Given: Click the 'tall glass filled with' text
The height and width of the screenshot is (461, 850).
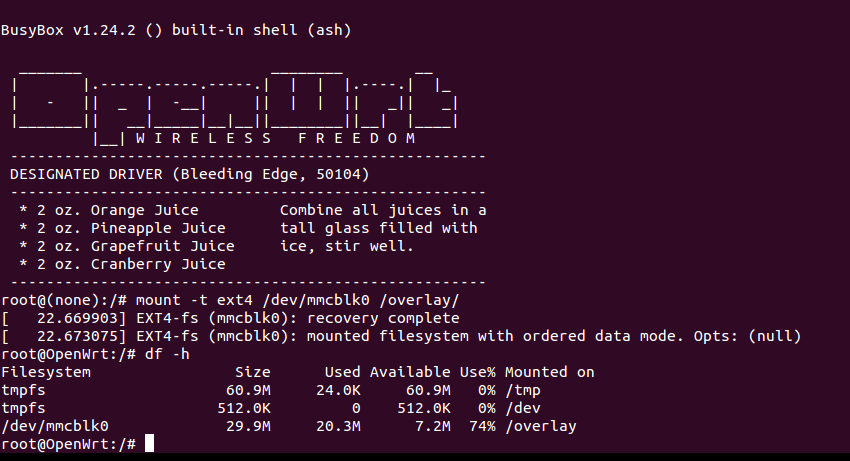Looking at the screenshot, I should [x=379, y=228].
